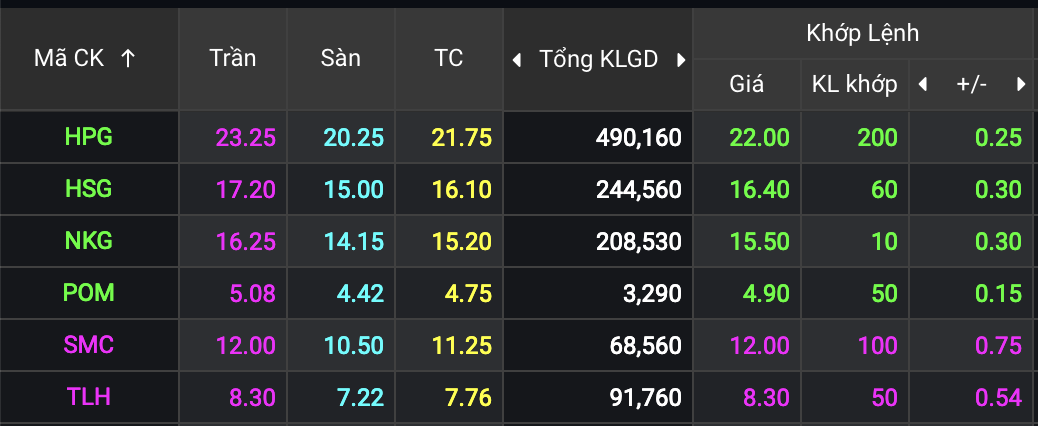This screenshot has width=1038, height=426.
Task: Click the TC column header
Action: (449, 59)
